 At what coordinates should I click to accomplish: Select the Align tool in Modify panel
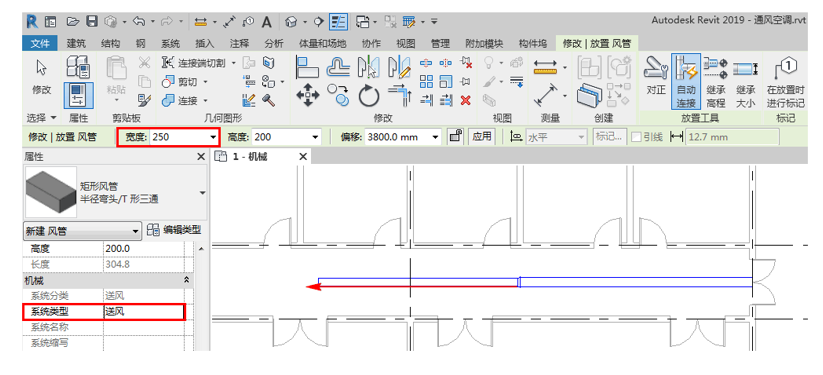pos(307,67)
